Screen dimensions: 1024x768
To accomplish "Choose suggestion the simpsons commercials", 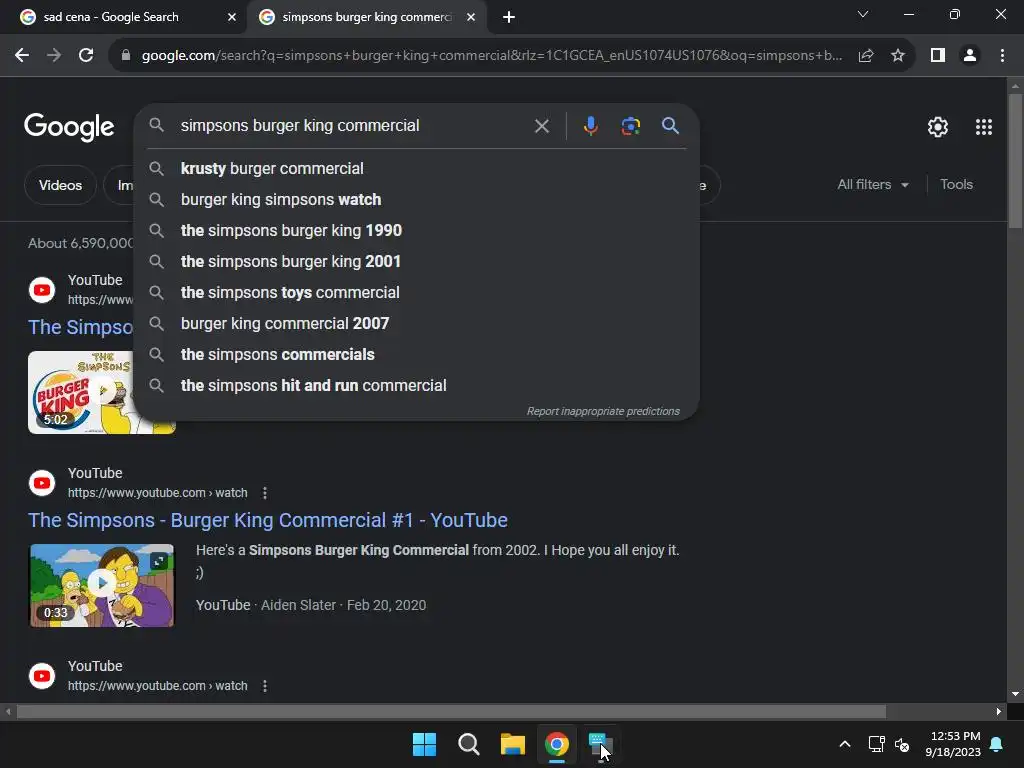I will tap(416, 355).
